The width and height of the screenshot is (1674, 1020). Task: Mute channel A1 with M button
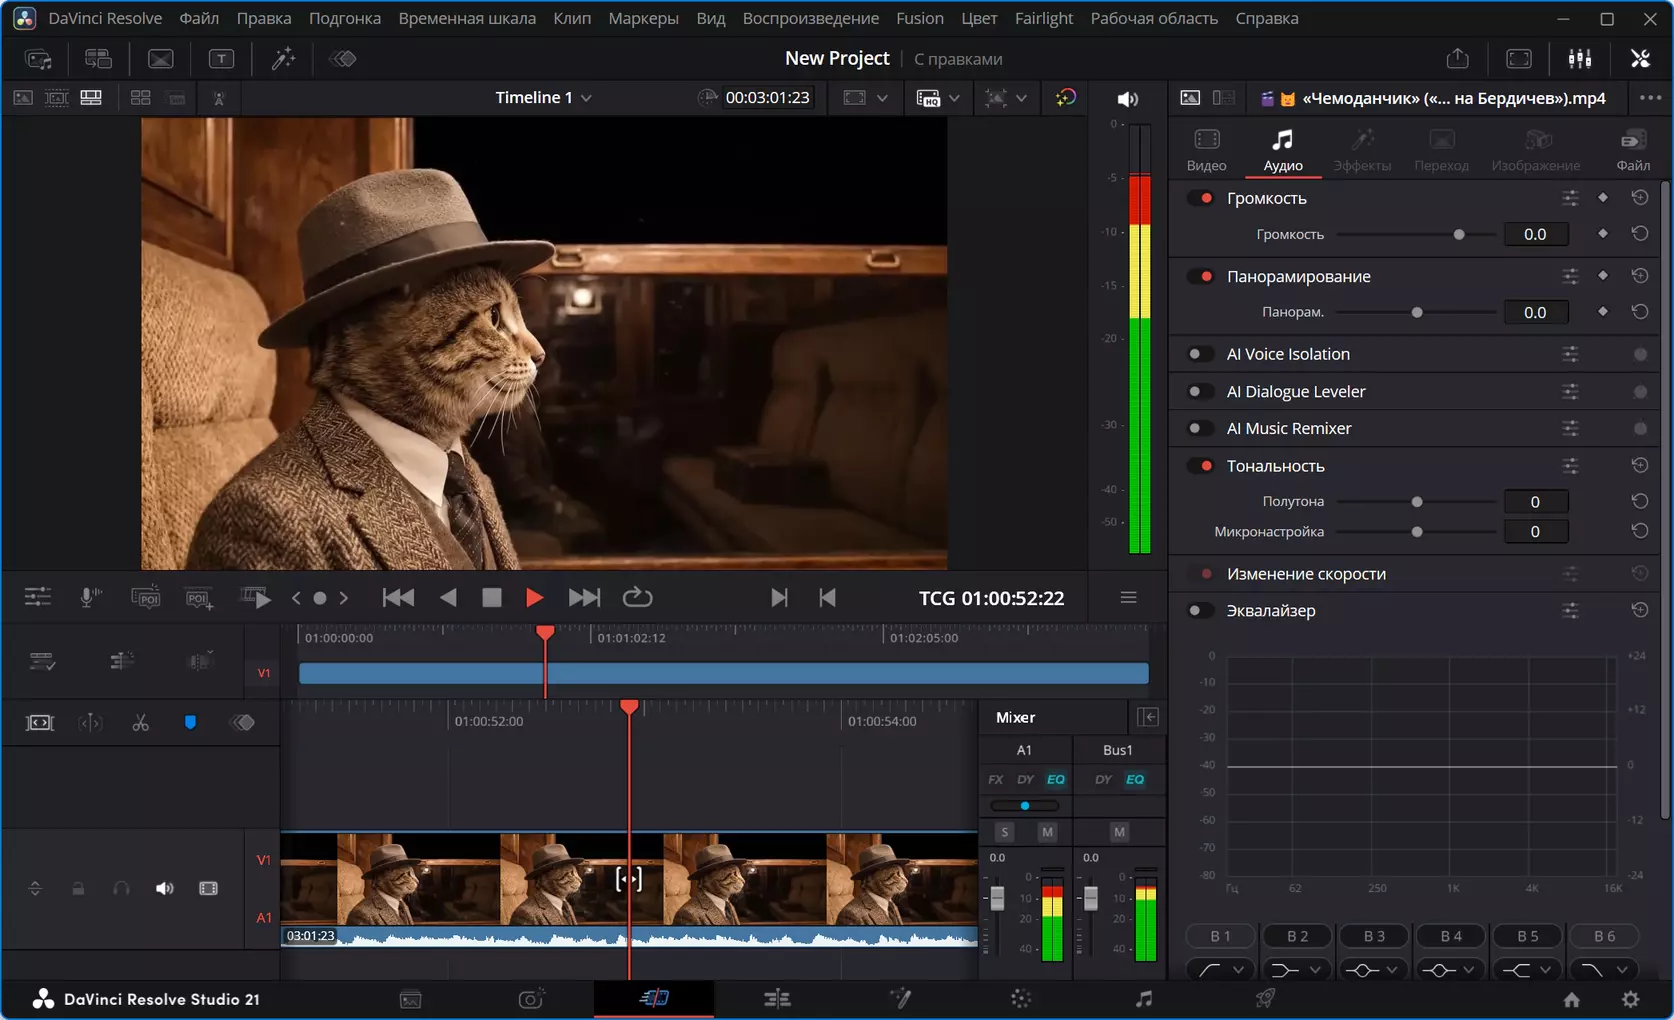click(x=1047, y=832)
